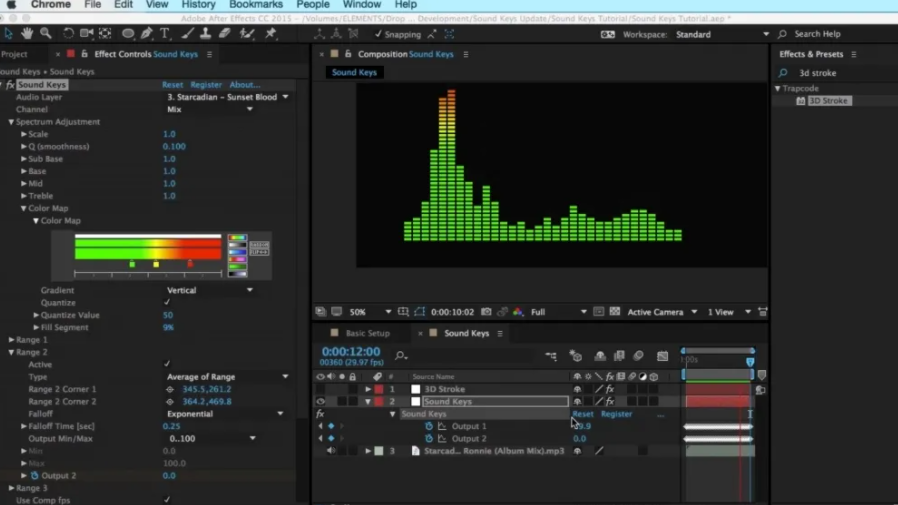The width and height of the screenshot is (898, 505).
Task: Select the Eraser tool
Action: pos(224,34)
